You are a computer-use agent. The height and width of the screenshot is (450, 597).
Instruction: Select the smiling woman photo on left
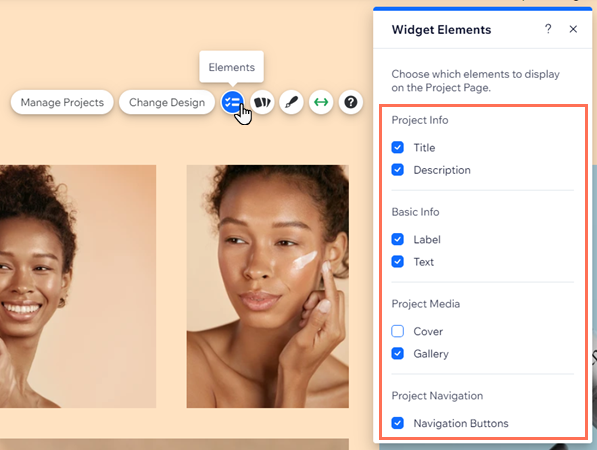pyautogui.click(x=78, y=286)
